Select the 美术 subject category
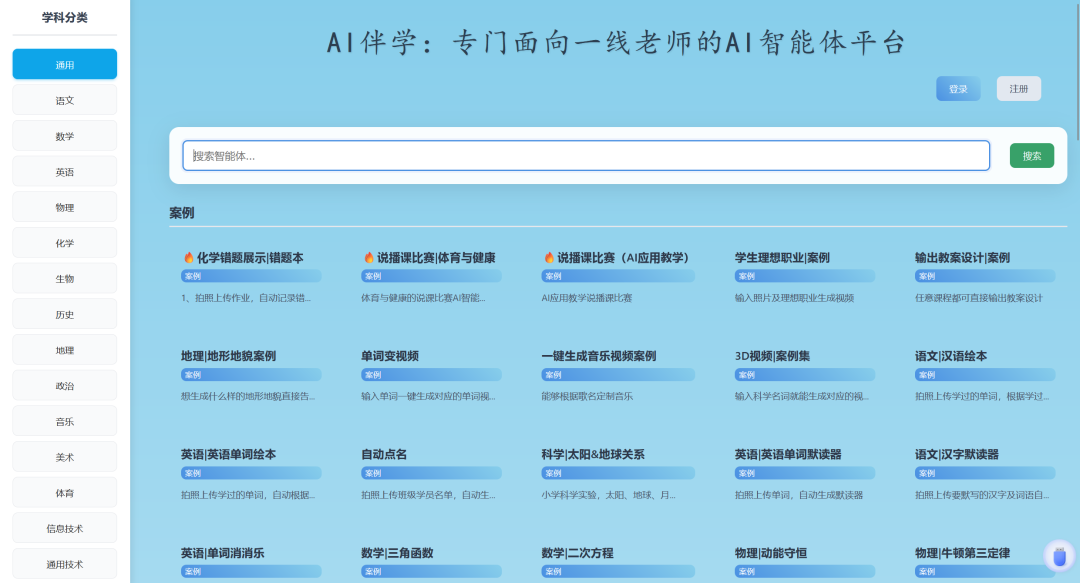The height and width of the screenshot is (583, 1080). coord(65,457)
